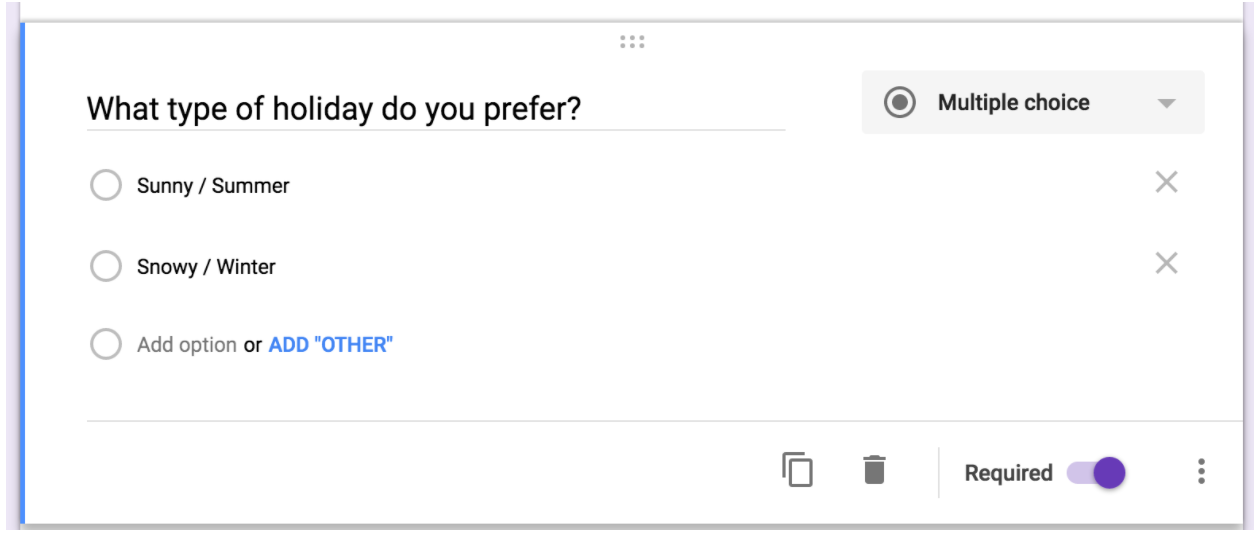
Task: Click the empty radio next to Add option
Action: (105, 345)
